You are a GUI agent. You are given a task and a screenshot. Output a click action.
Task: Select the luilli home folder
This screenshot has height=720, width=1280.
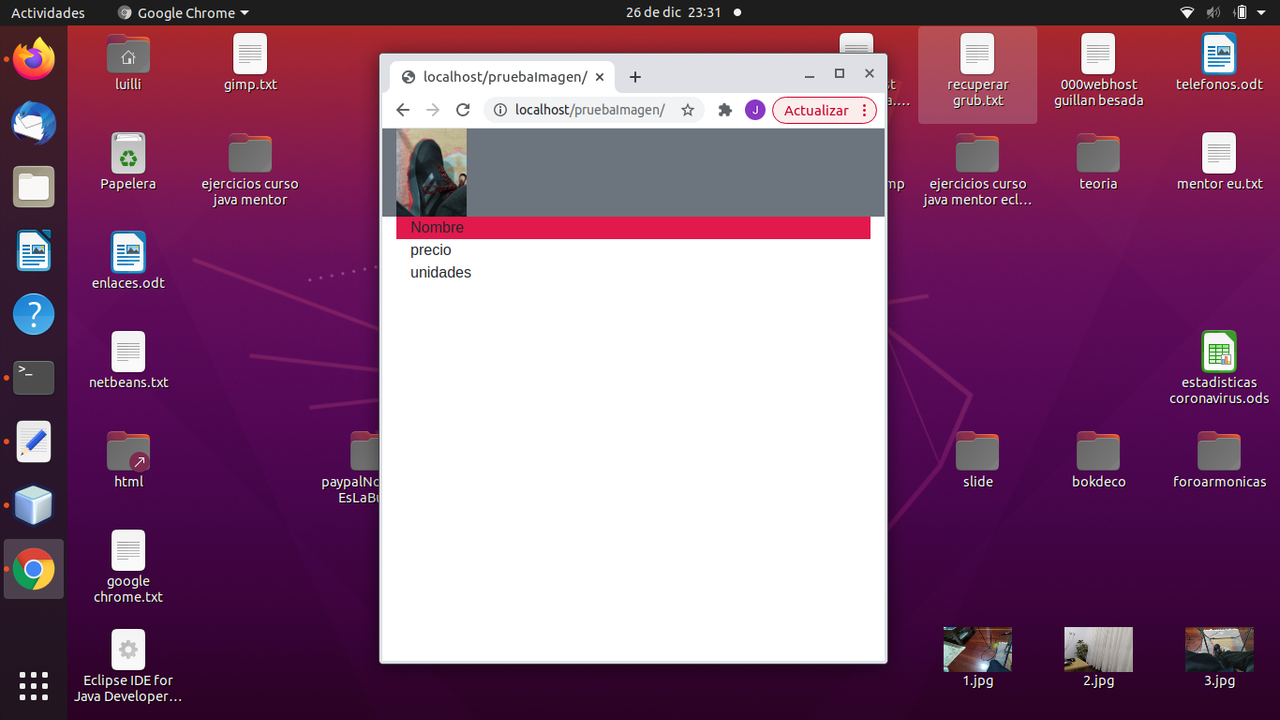pyautogui.click(x=128, y=62)
